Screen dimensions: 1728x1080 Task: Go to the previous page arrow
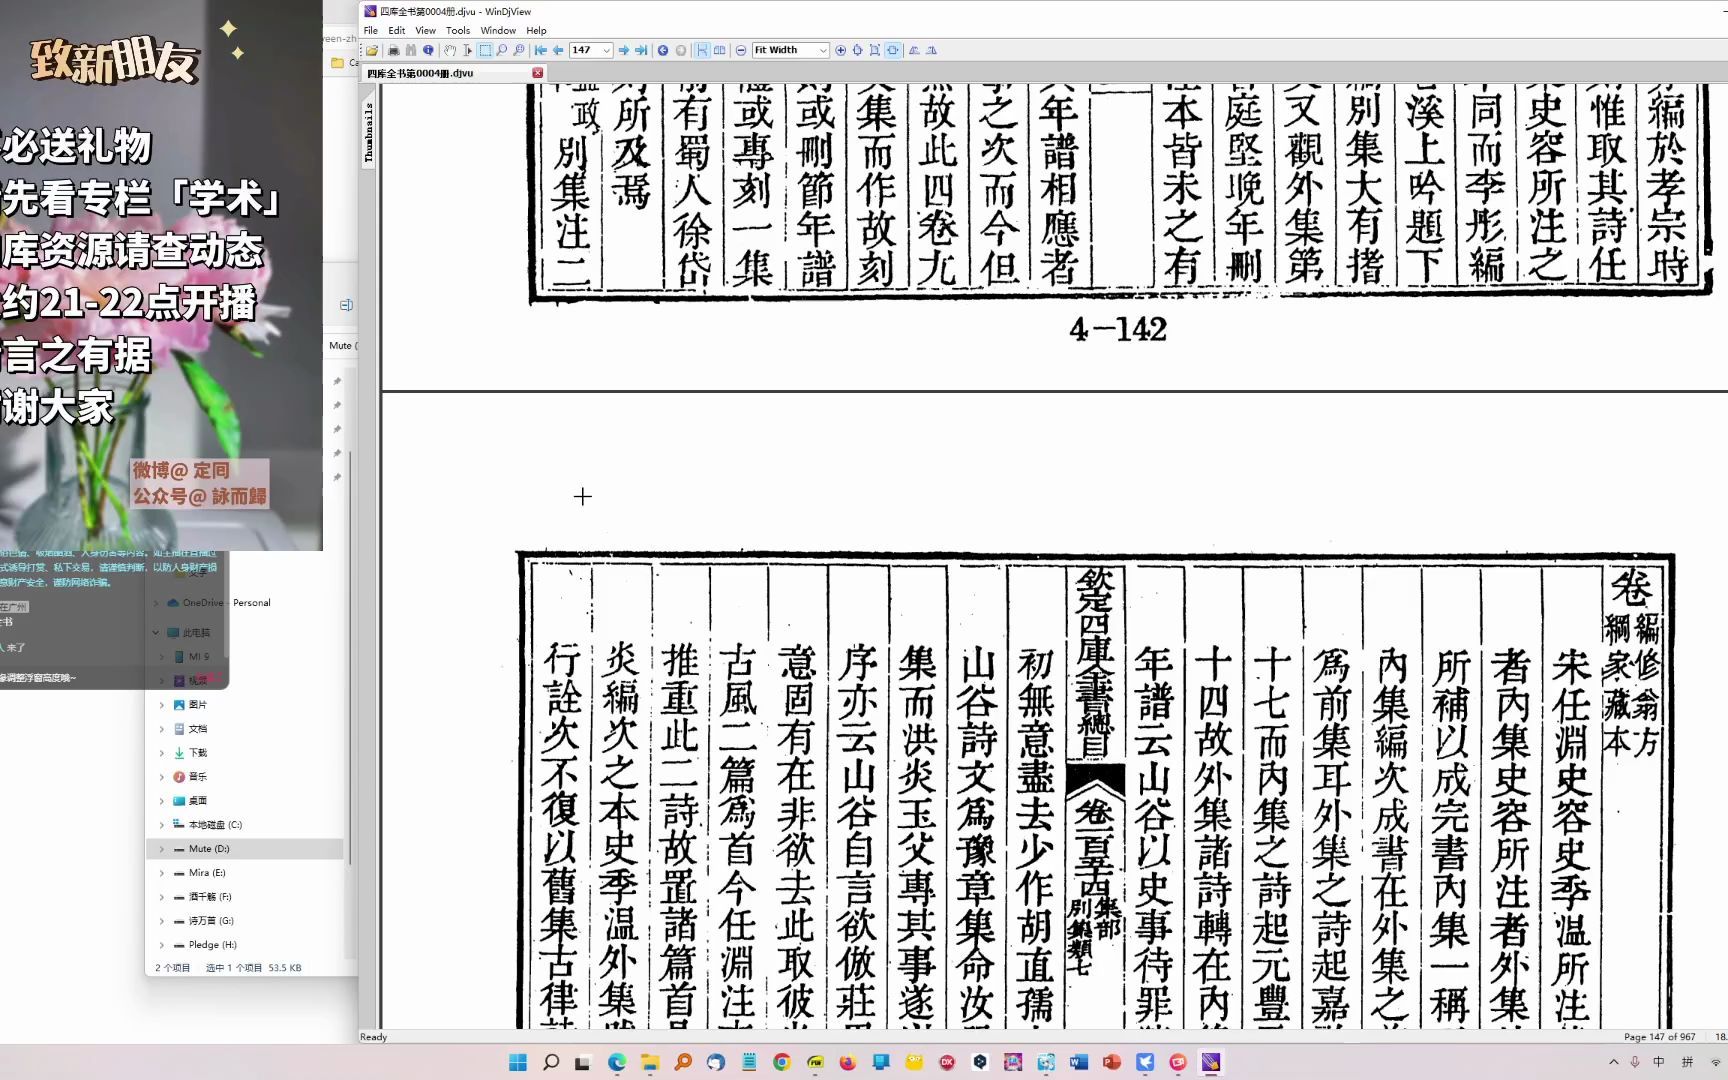pyautogui.click(x=558, y=50)
